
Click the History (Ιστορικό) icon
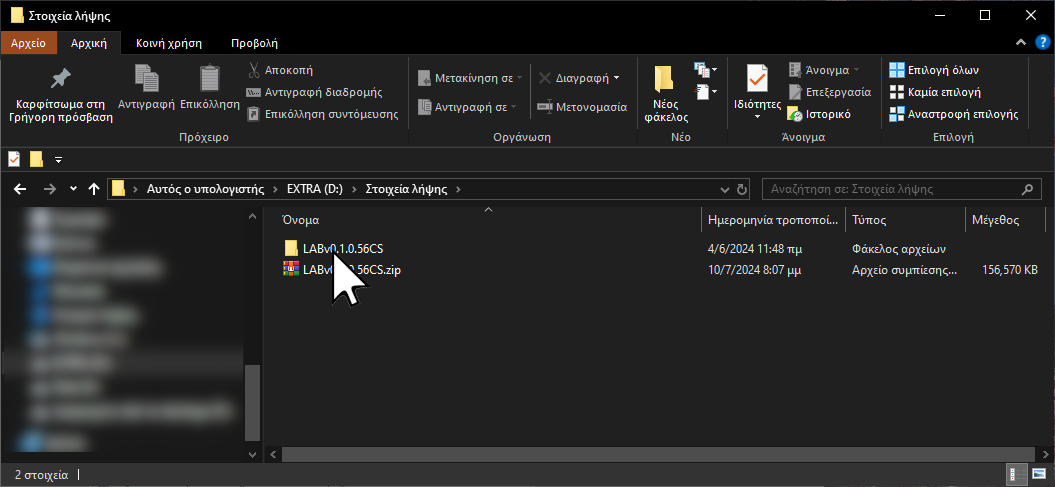(x=795, y=114)
